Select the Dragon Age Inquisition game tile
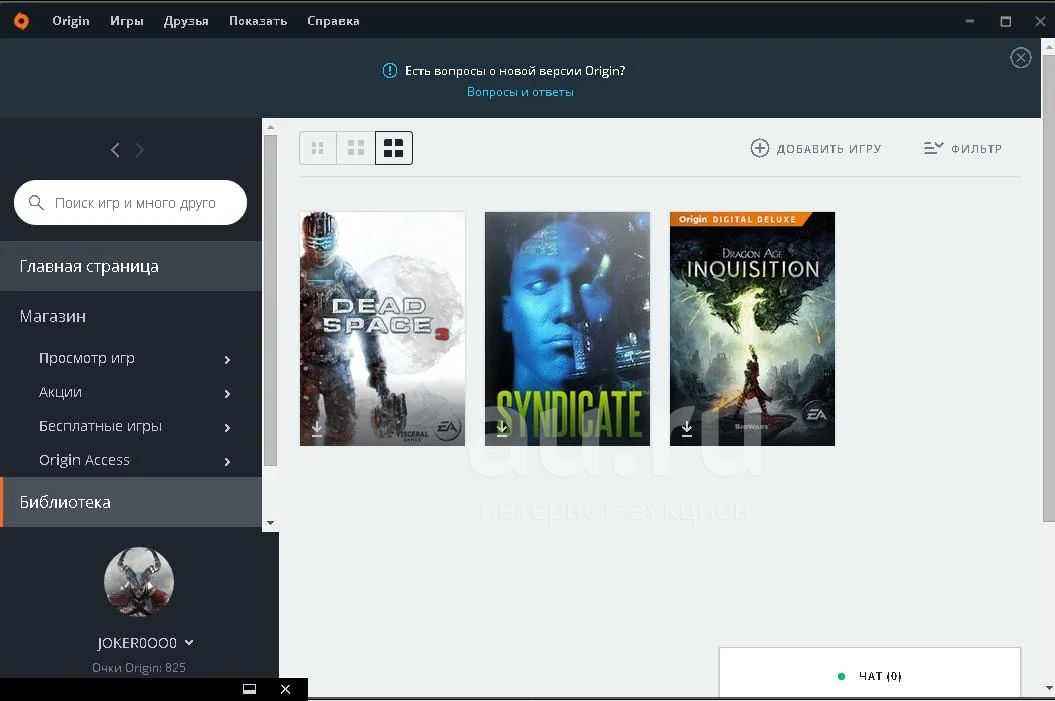Image resolution: width=1055 pixels, height=701 pixels. tap(752, 329)
